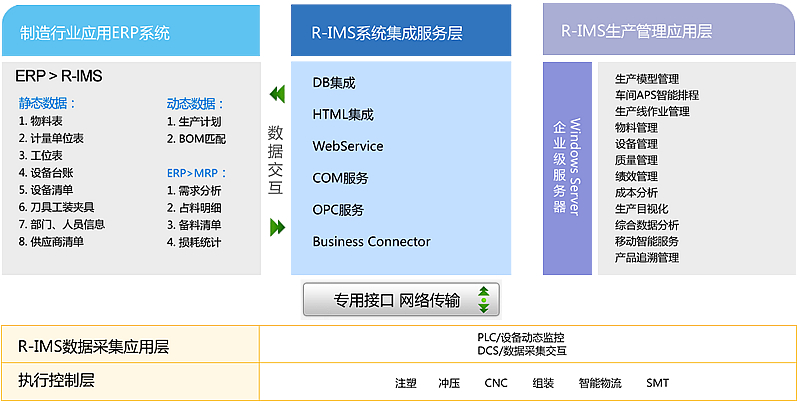This screenshot has height=409, width=800.
Task: Click the 动态数据 label
Action: point(195,104)
